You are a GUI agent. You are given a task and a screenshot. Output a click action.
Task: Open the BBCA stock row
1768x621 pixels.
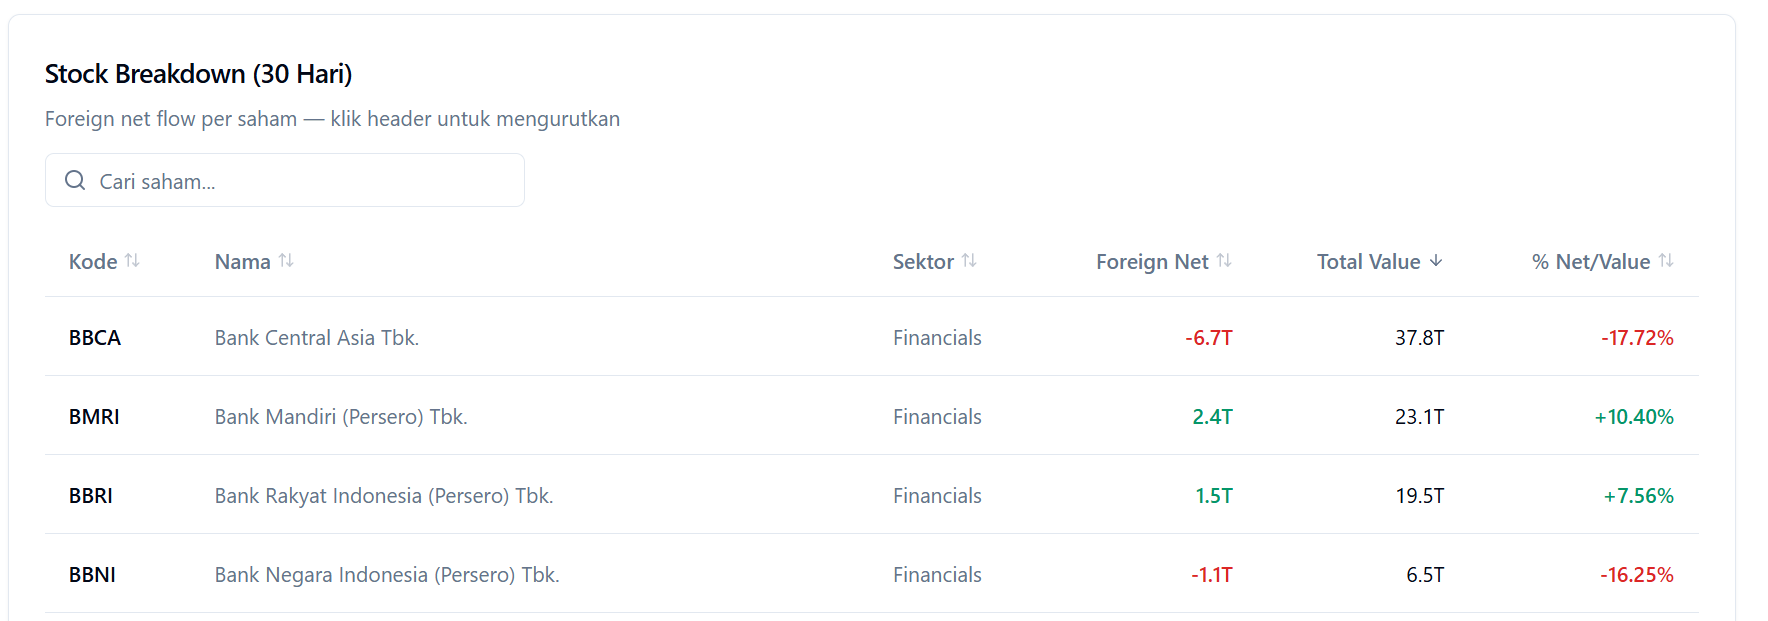(95, 338)
